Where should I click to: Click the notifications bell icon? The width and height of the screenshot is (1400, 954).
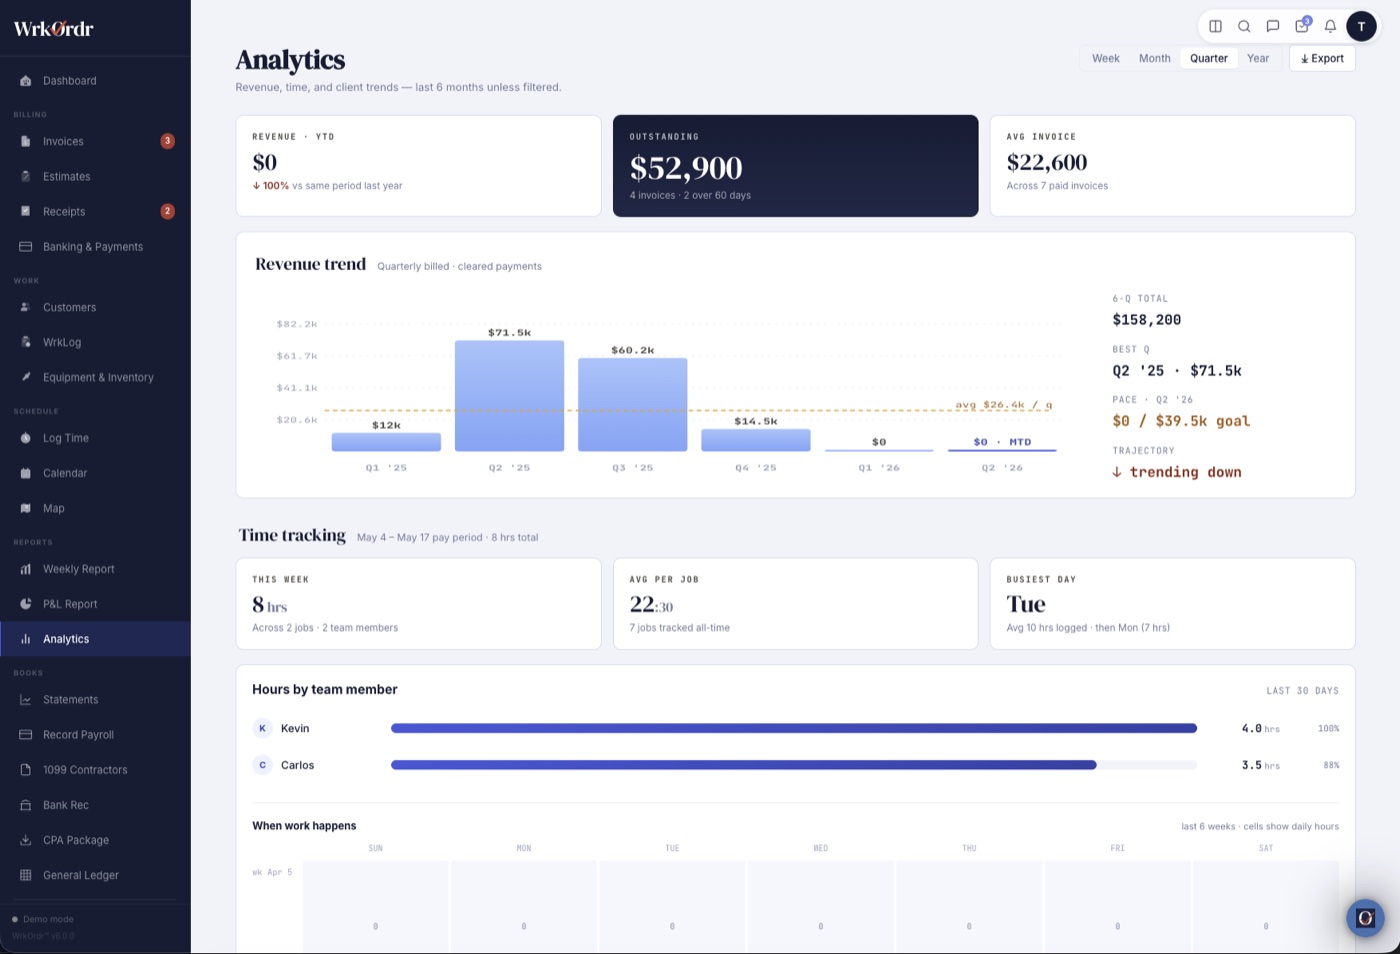tap(1330, 27)
